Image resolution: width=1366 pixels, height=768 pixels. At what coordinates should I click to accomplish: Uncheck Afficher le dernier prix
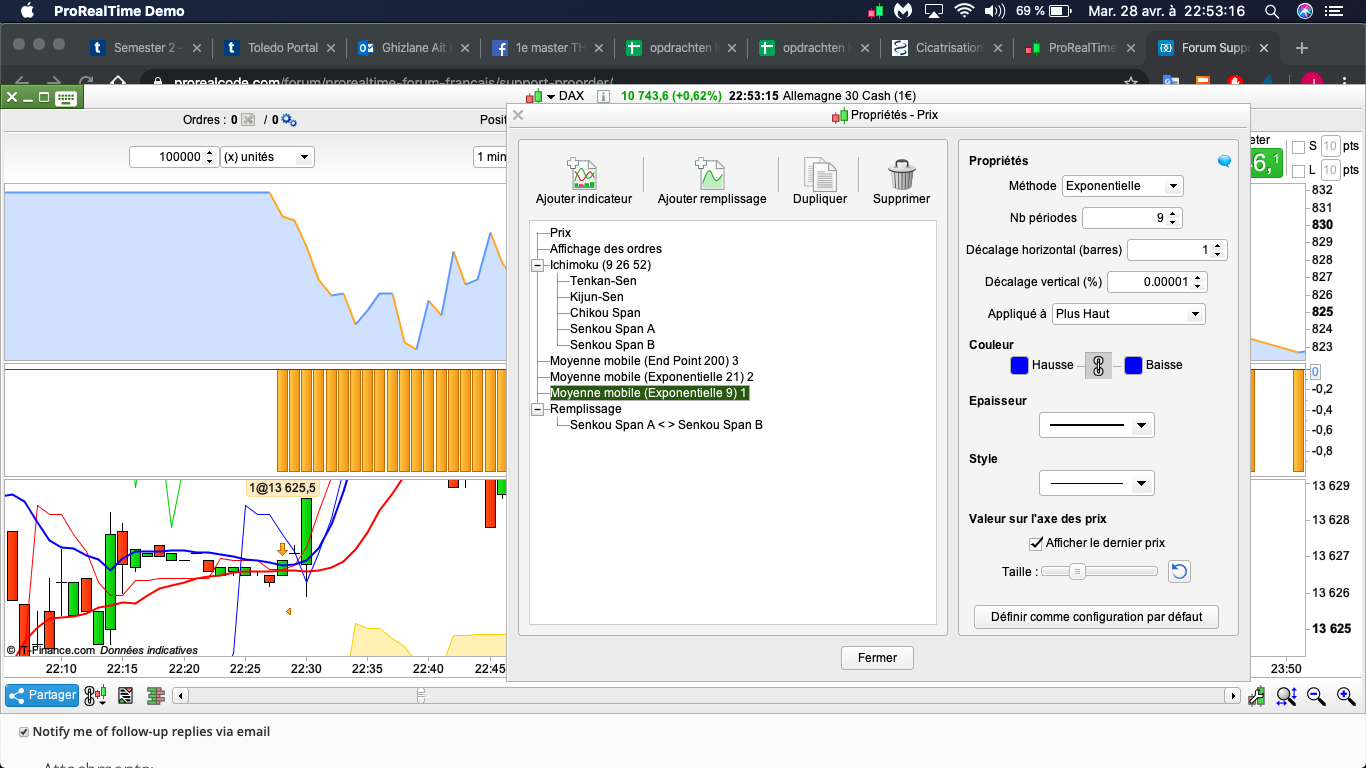click(x=1036, y=543)
